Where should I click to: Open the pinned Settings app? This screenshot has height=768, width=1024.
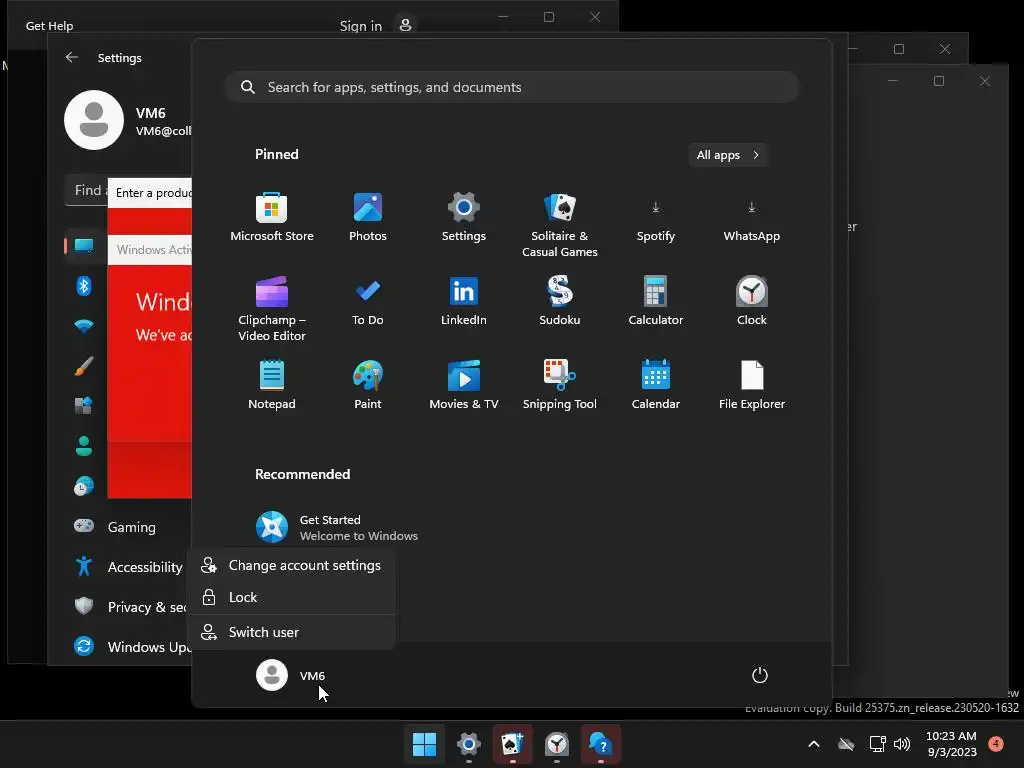464,217
